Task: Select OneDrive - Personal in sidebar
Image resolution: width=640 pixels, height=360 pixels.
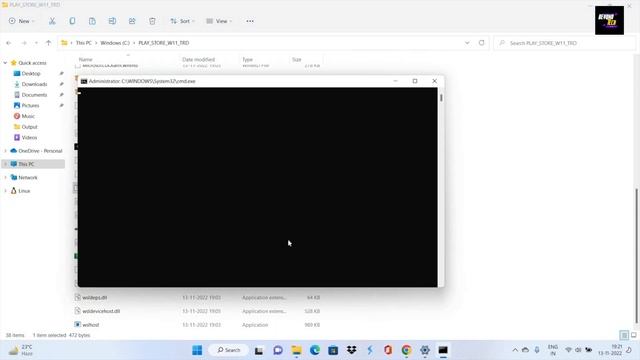Action: (x=40, y=151)
